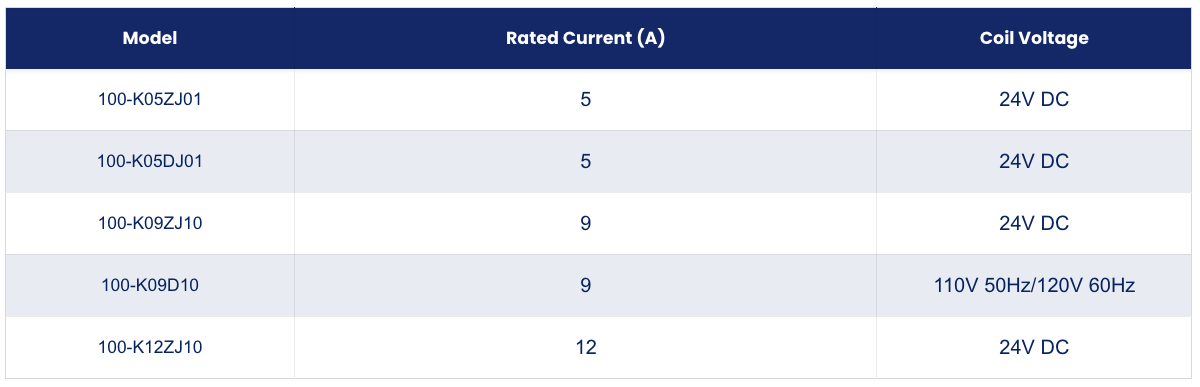This screenshot has height=387, width=1200.
Task: Click 24V DC in 100-K12ZJ10 row
Action: 1034,348
